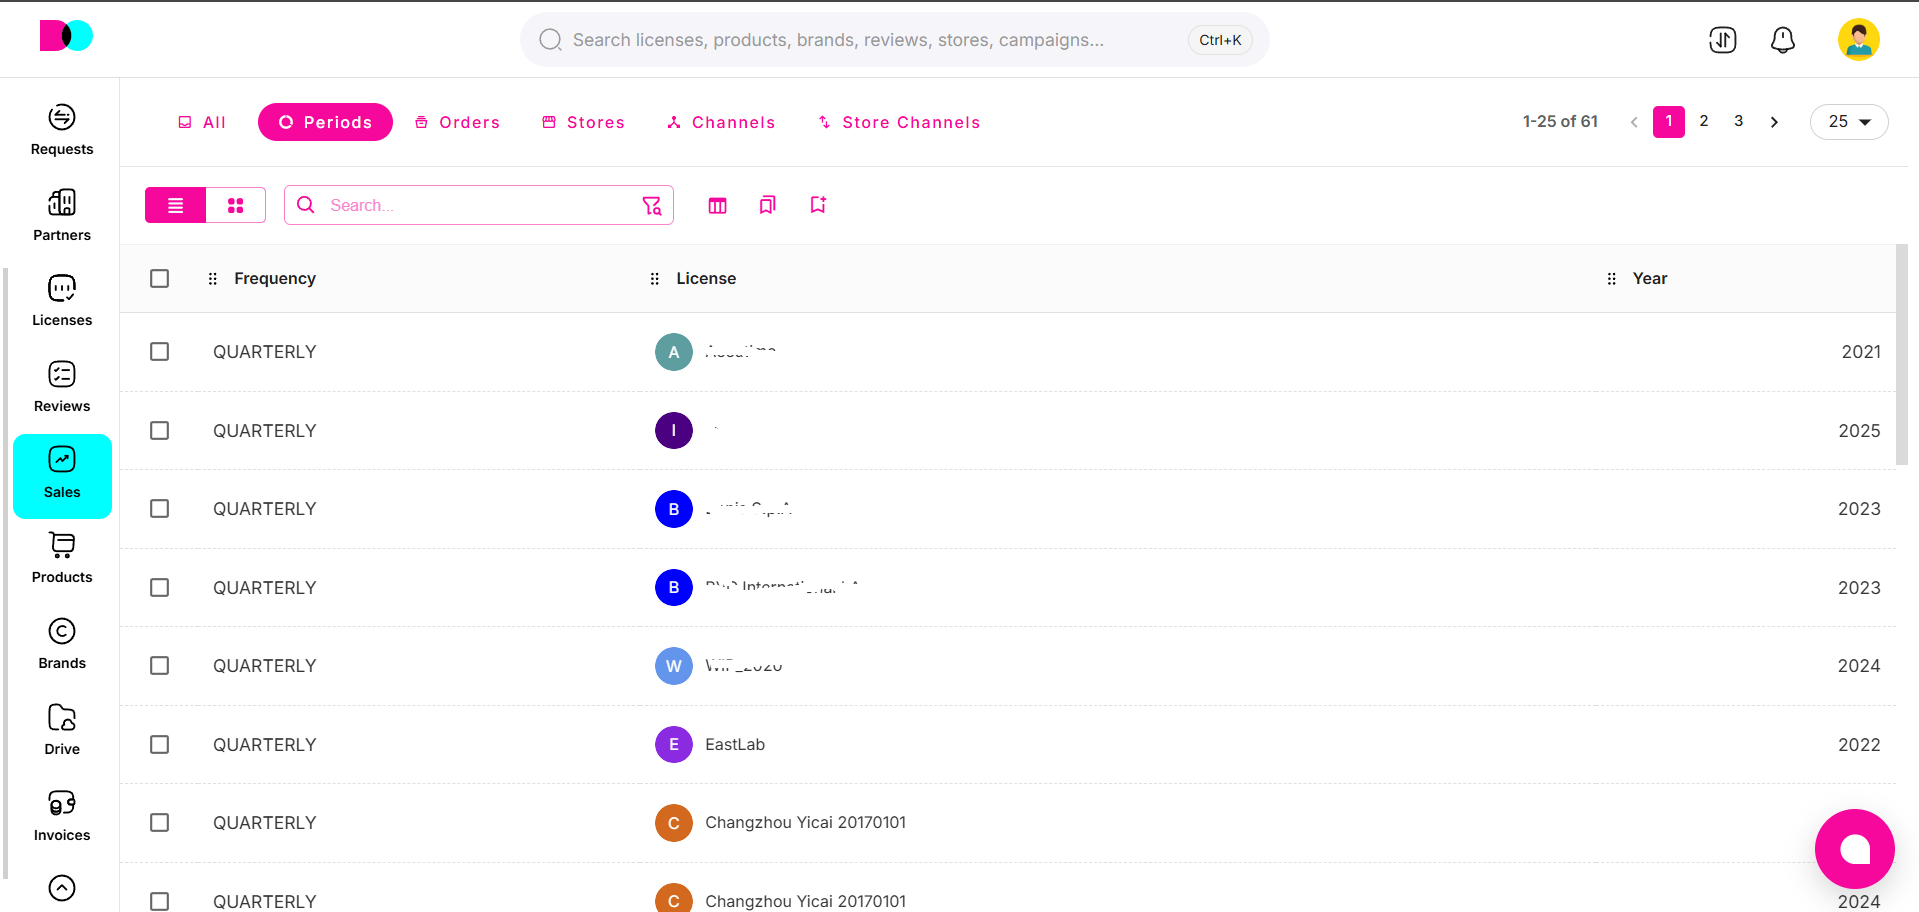Screen dimensions: 1919x912
Task: Click the year 2022 cell
Action: point(1859,745)
